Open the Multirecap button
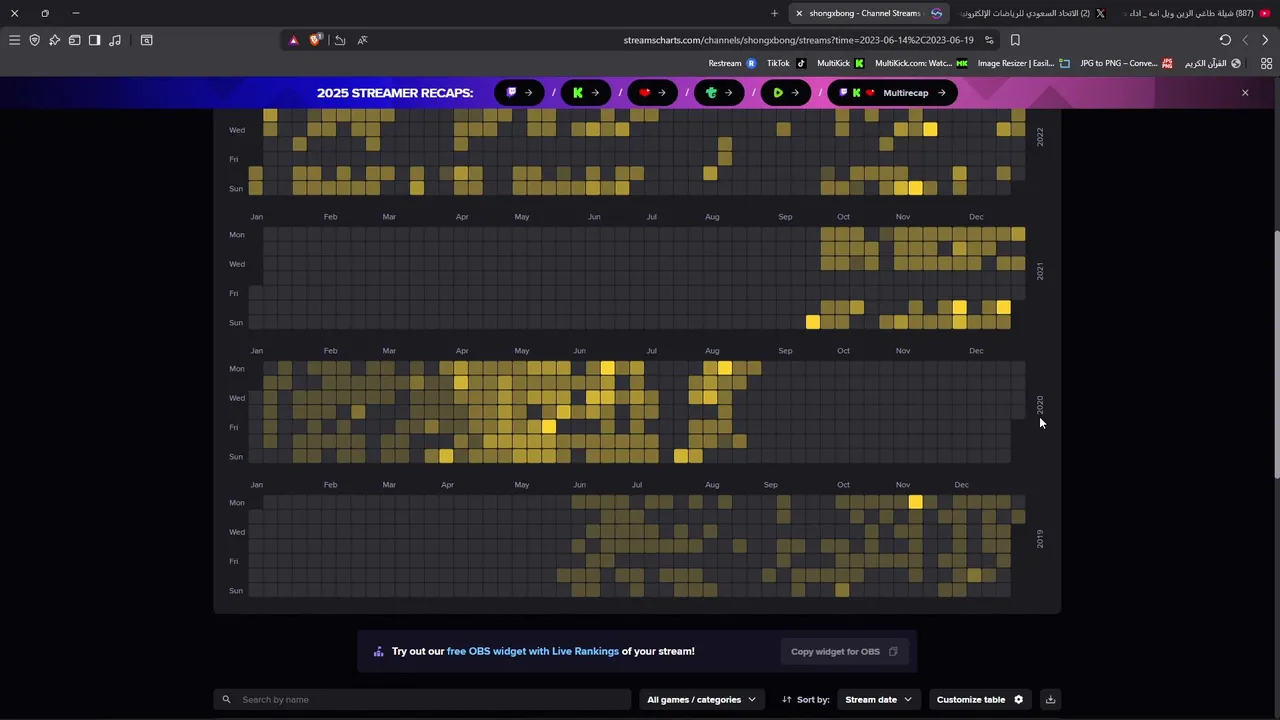 [x=892, y=93]
